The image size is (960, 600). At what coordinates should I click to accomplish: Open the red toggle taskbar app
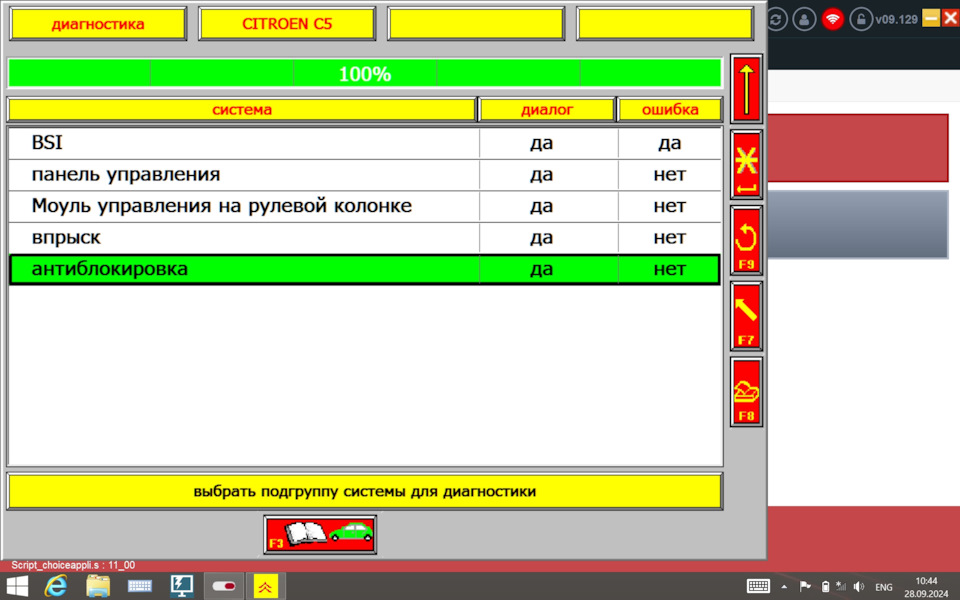[223, 587]
